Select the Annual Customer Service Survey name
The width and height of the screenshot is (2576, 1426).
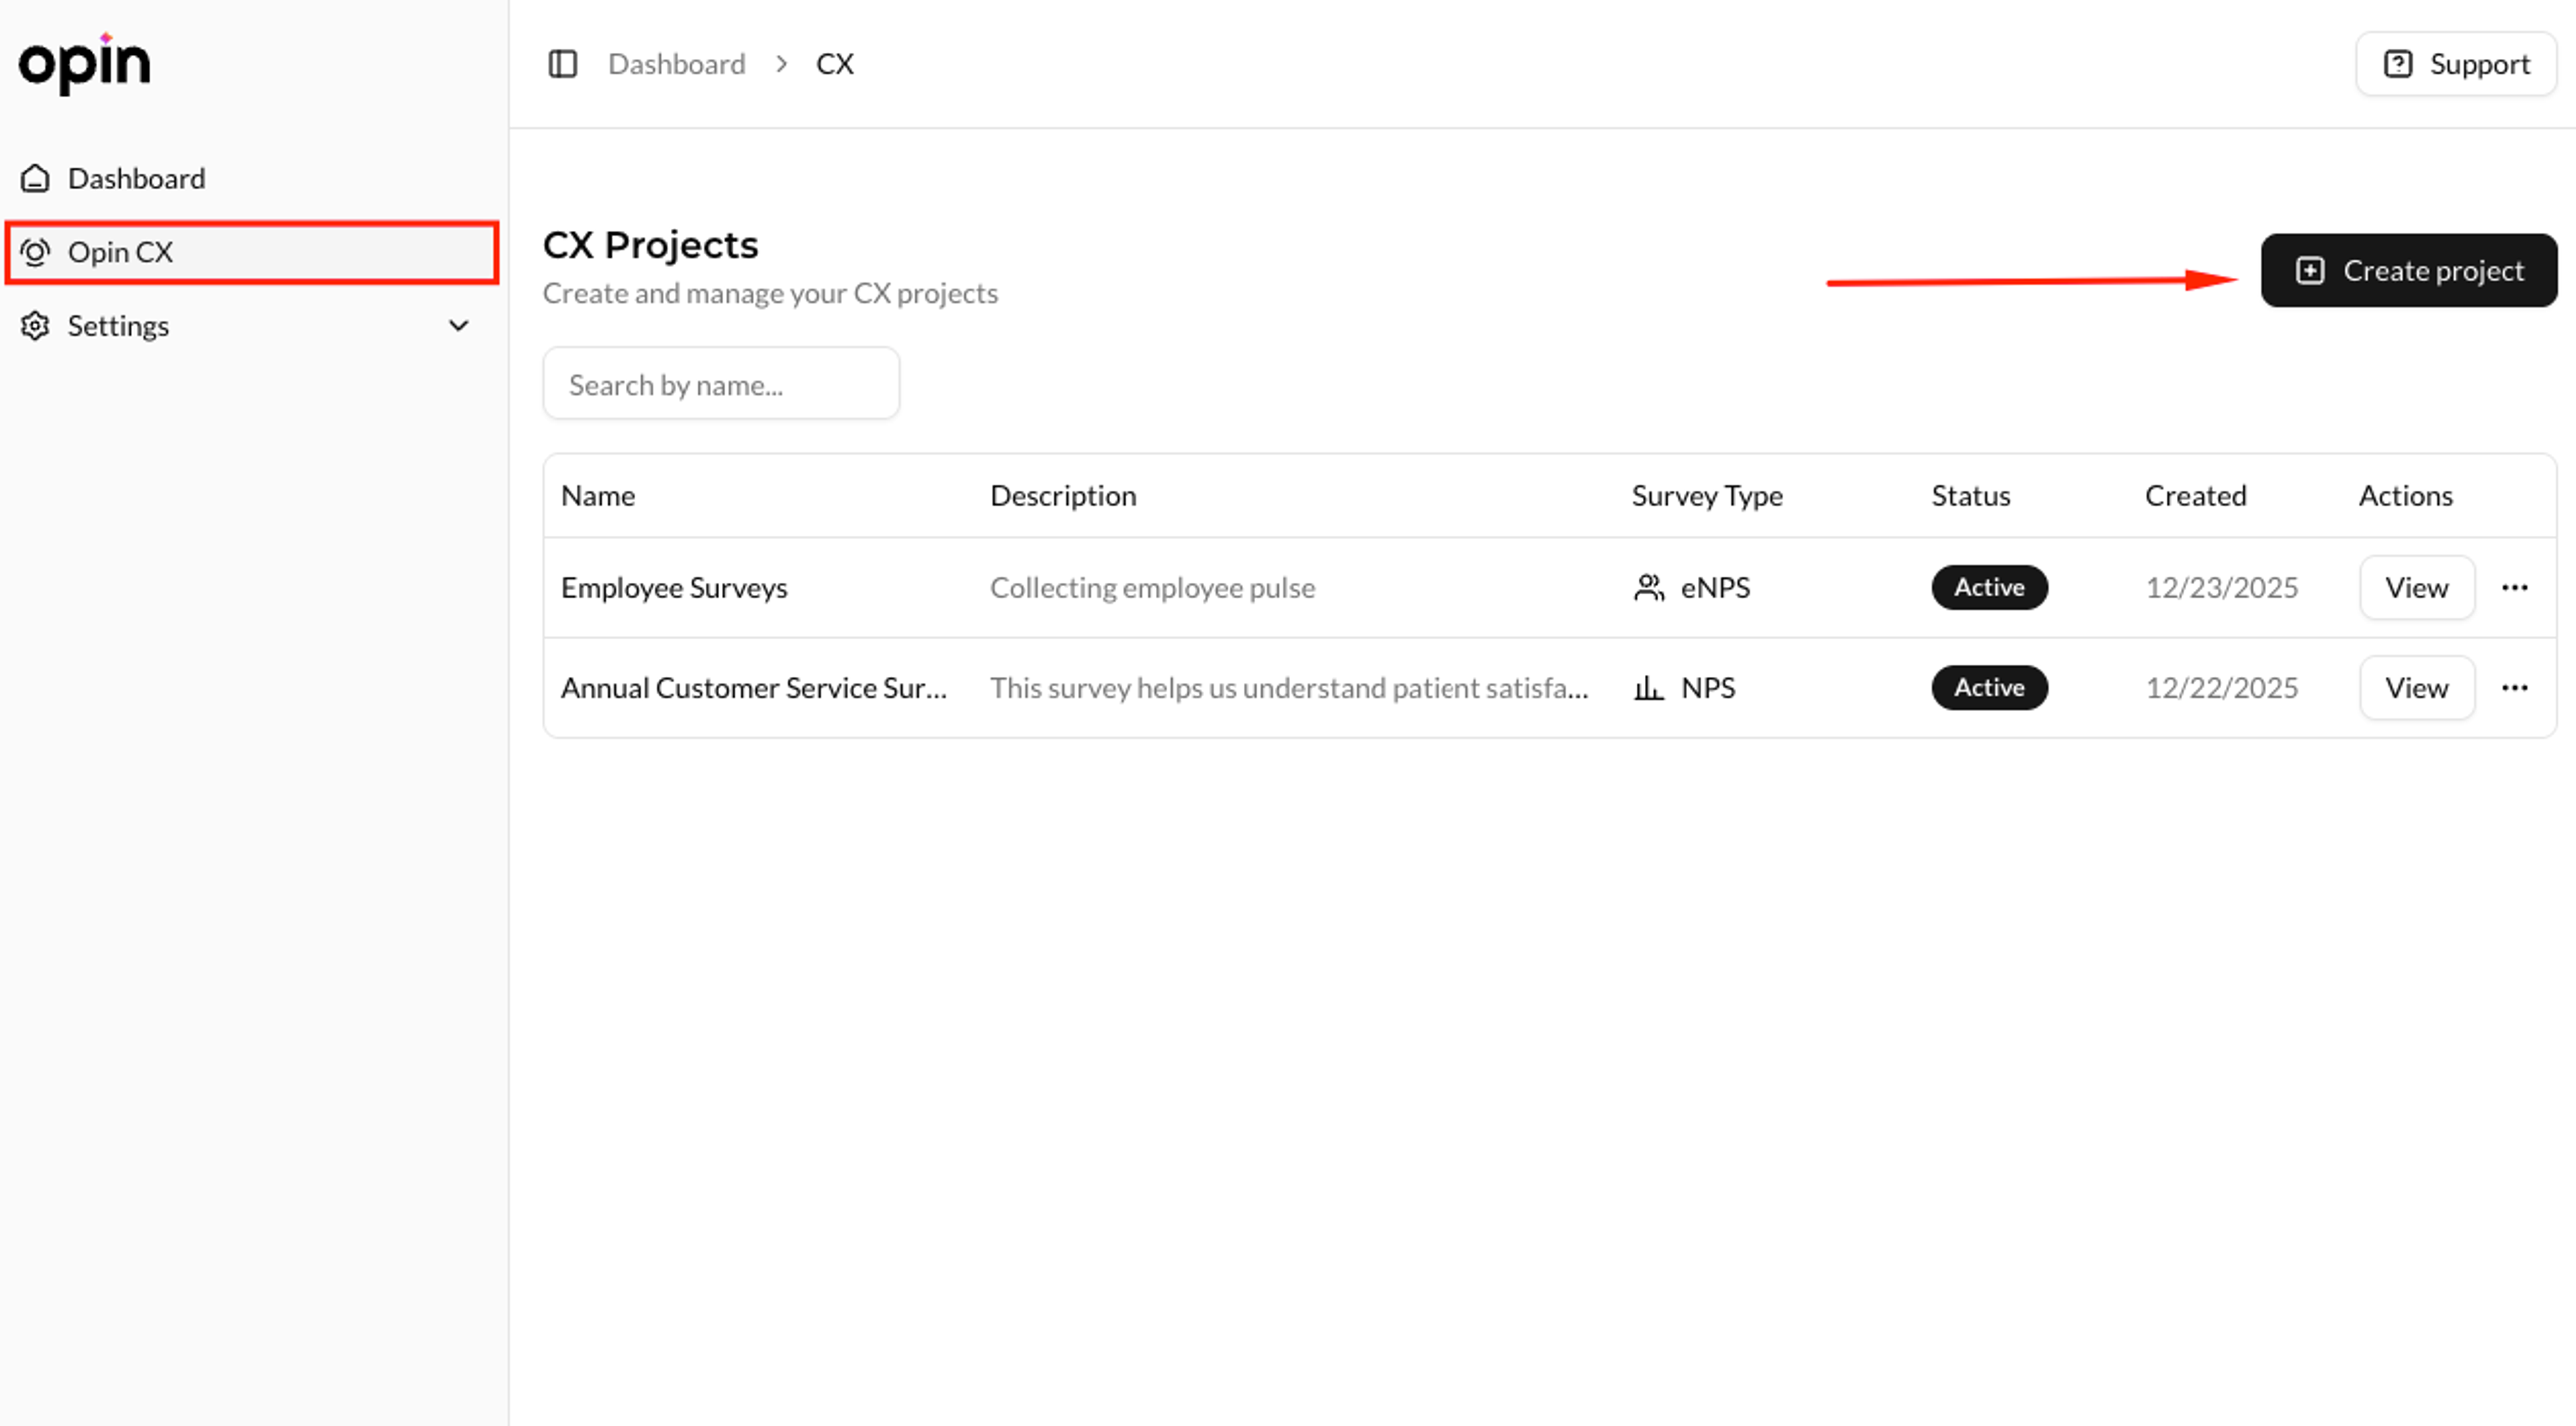point(753,688)
